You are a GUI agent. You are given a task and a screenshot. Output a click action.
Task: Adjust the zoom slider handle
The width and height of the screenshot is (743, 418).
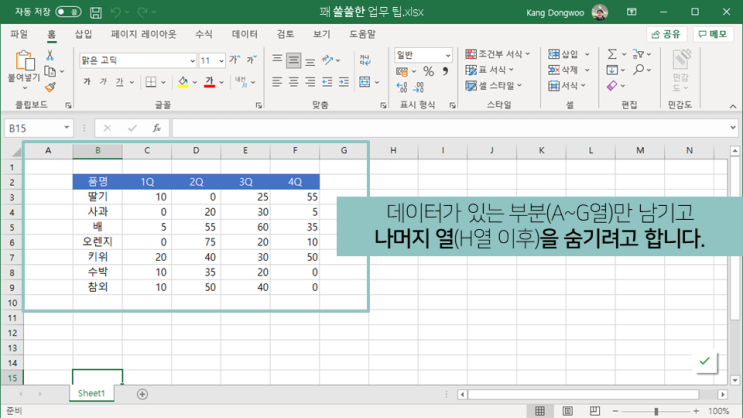656,411
